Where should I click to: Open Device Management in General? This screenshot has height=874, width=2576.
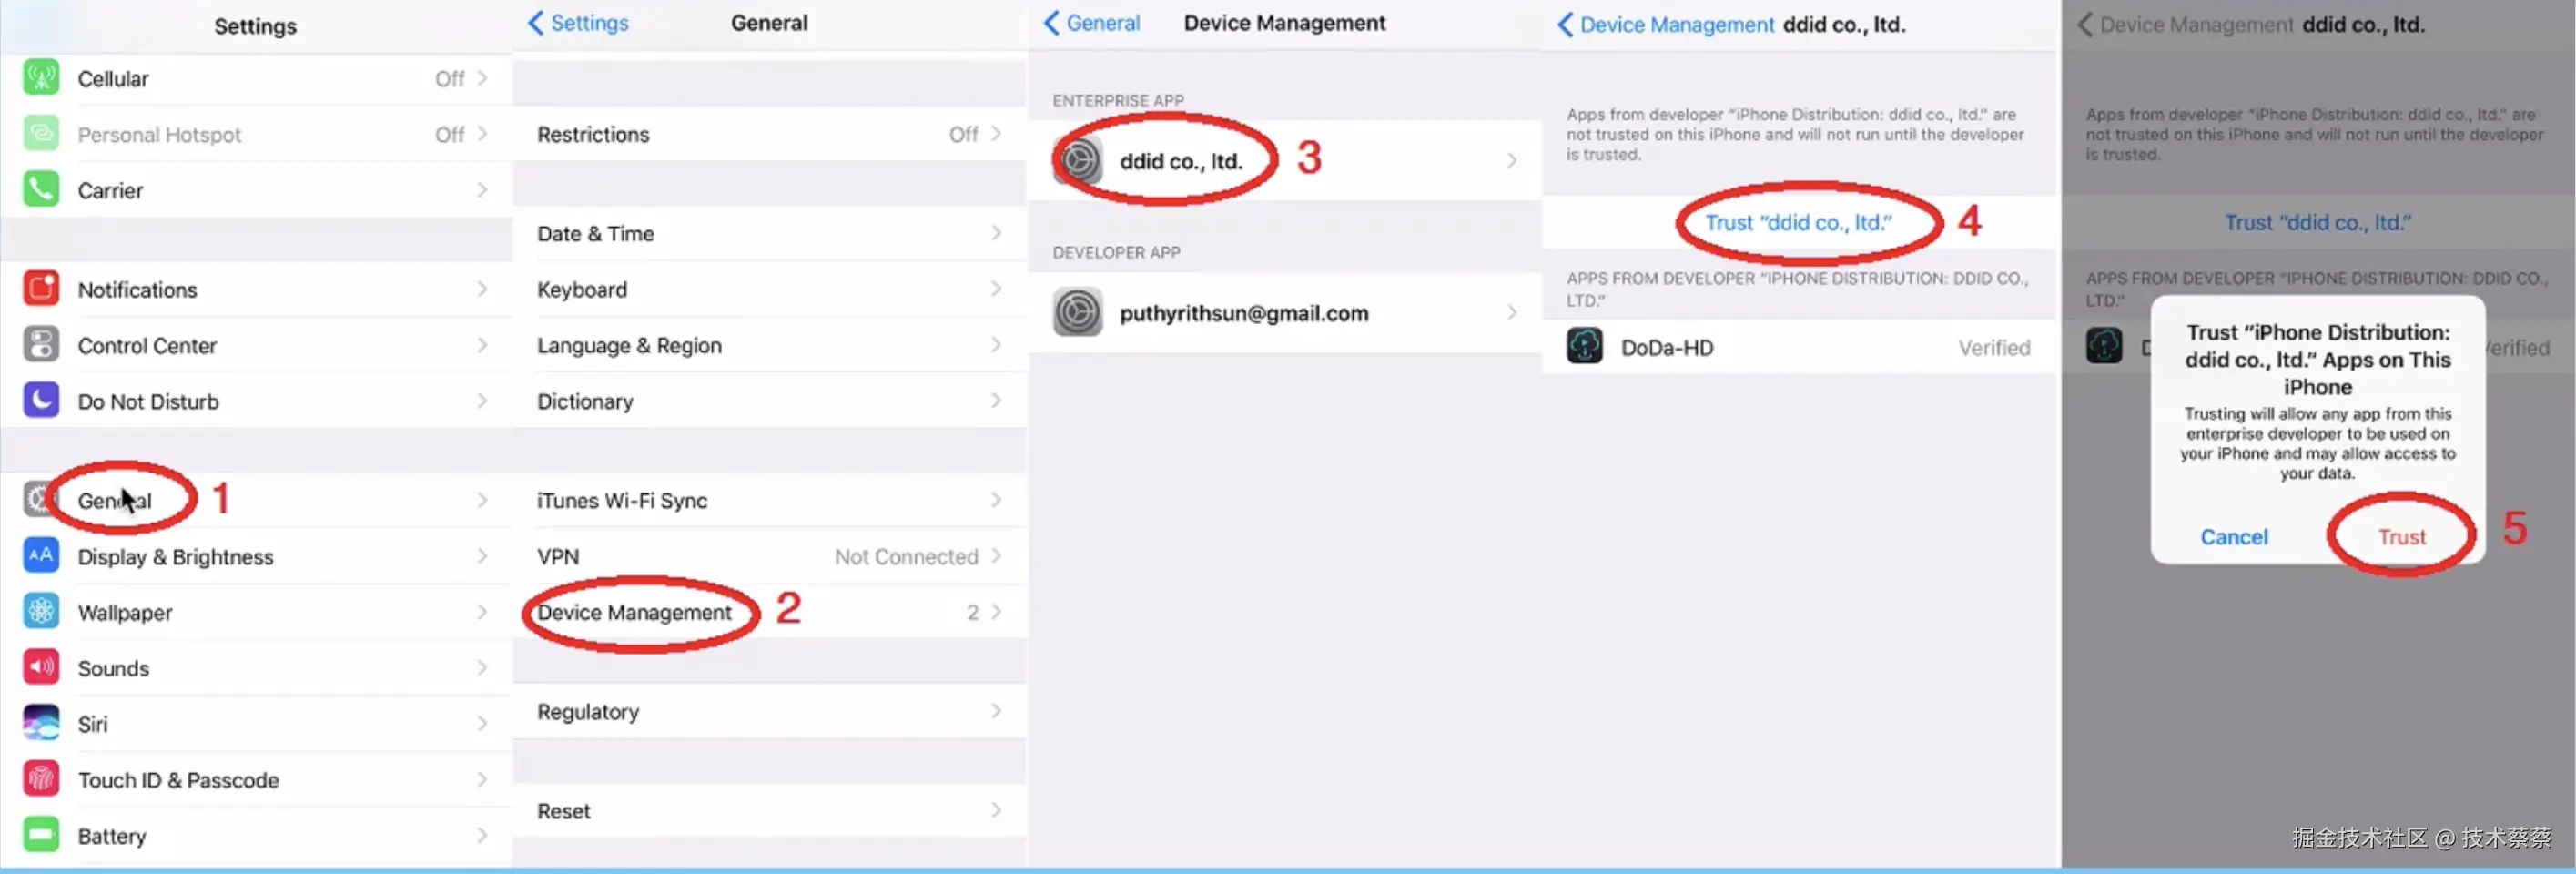point(770,612)
